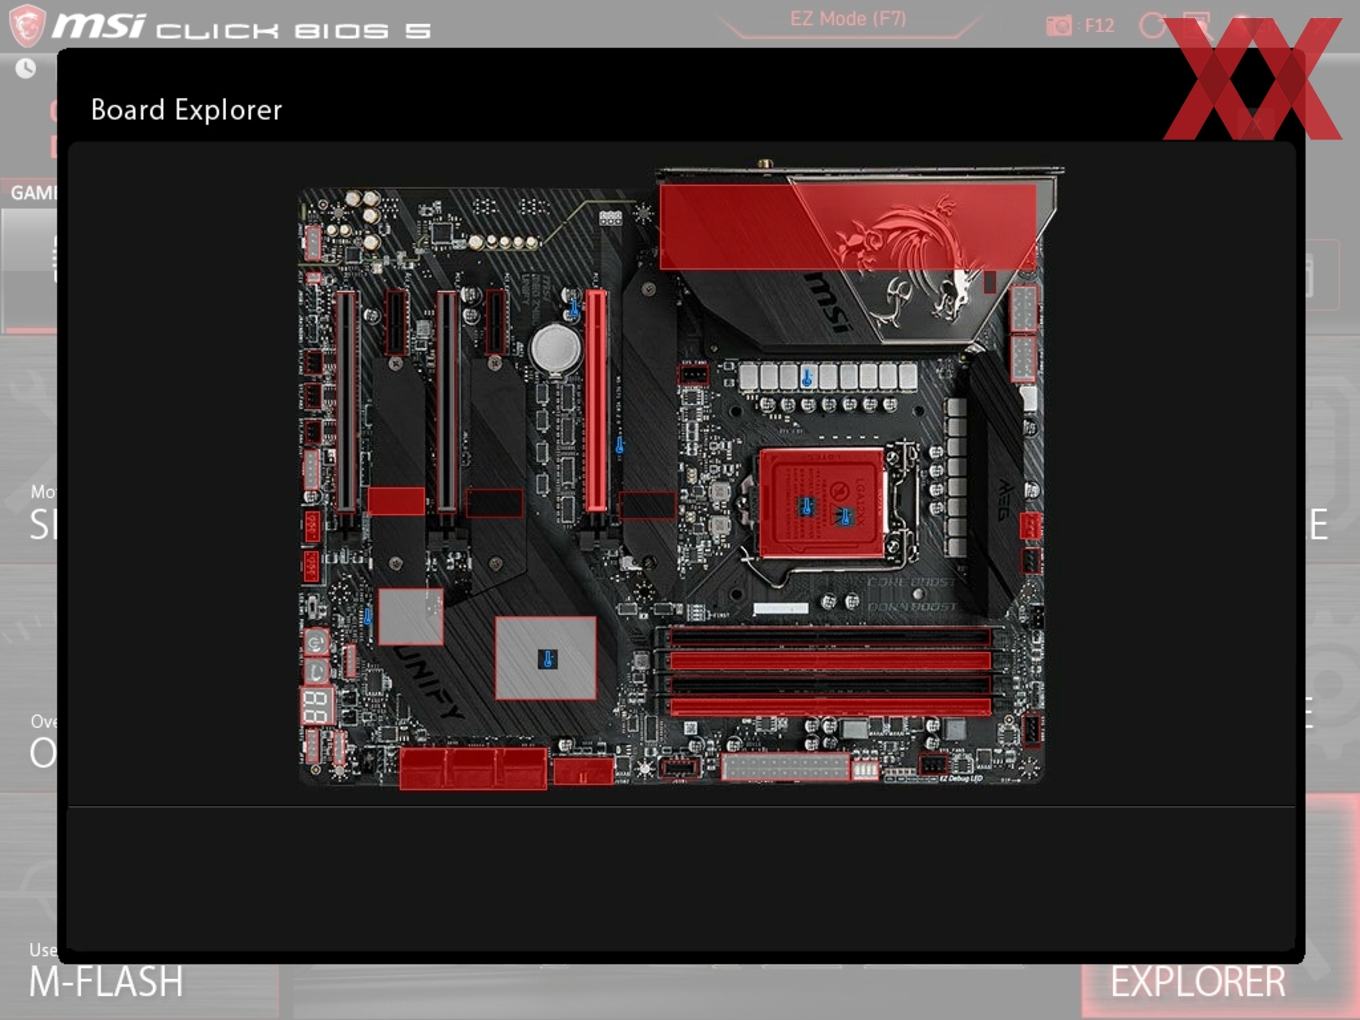Select short PCIe x1 slot between the left and middle long PCIe slots
The height and width of the screenshot is (1020, 1360).
(396, 322)
